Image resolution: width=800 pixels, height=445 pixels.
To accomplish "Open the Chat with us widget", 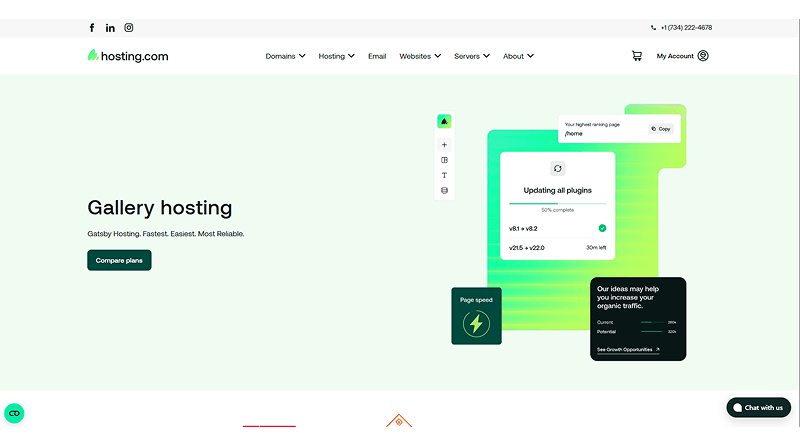I will coord(759,407).
